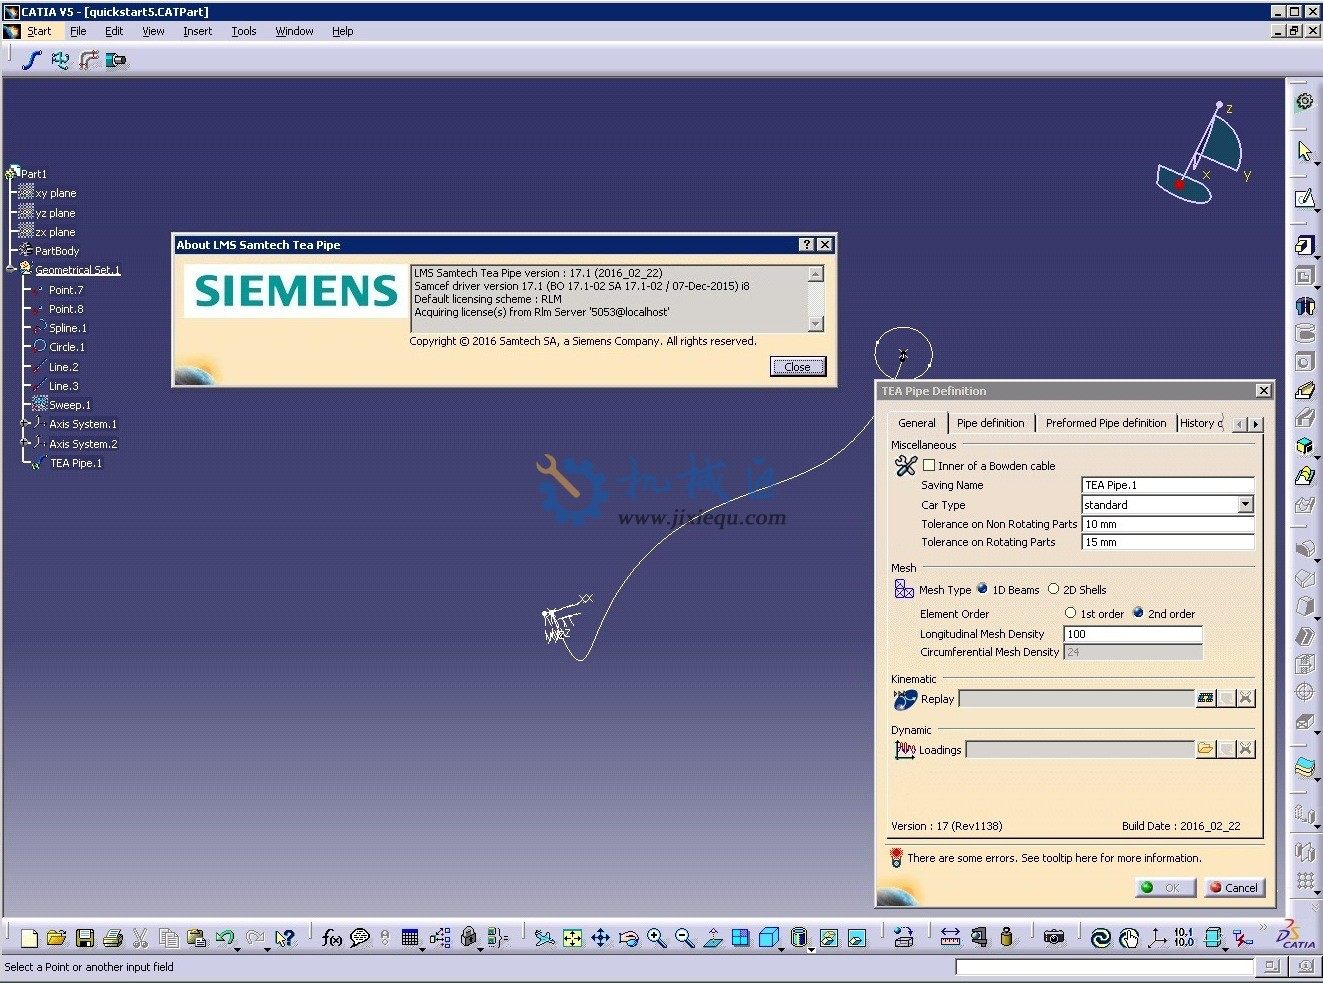The width and height of the screenshot is (1323, 983).
Task: Click the Longitudinal Mesh Density field
Action: [x=1131, y=633]
